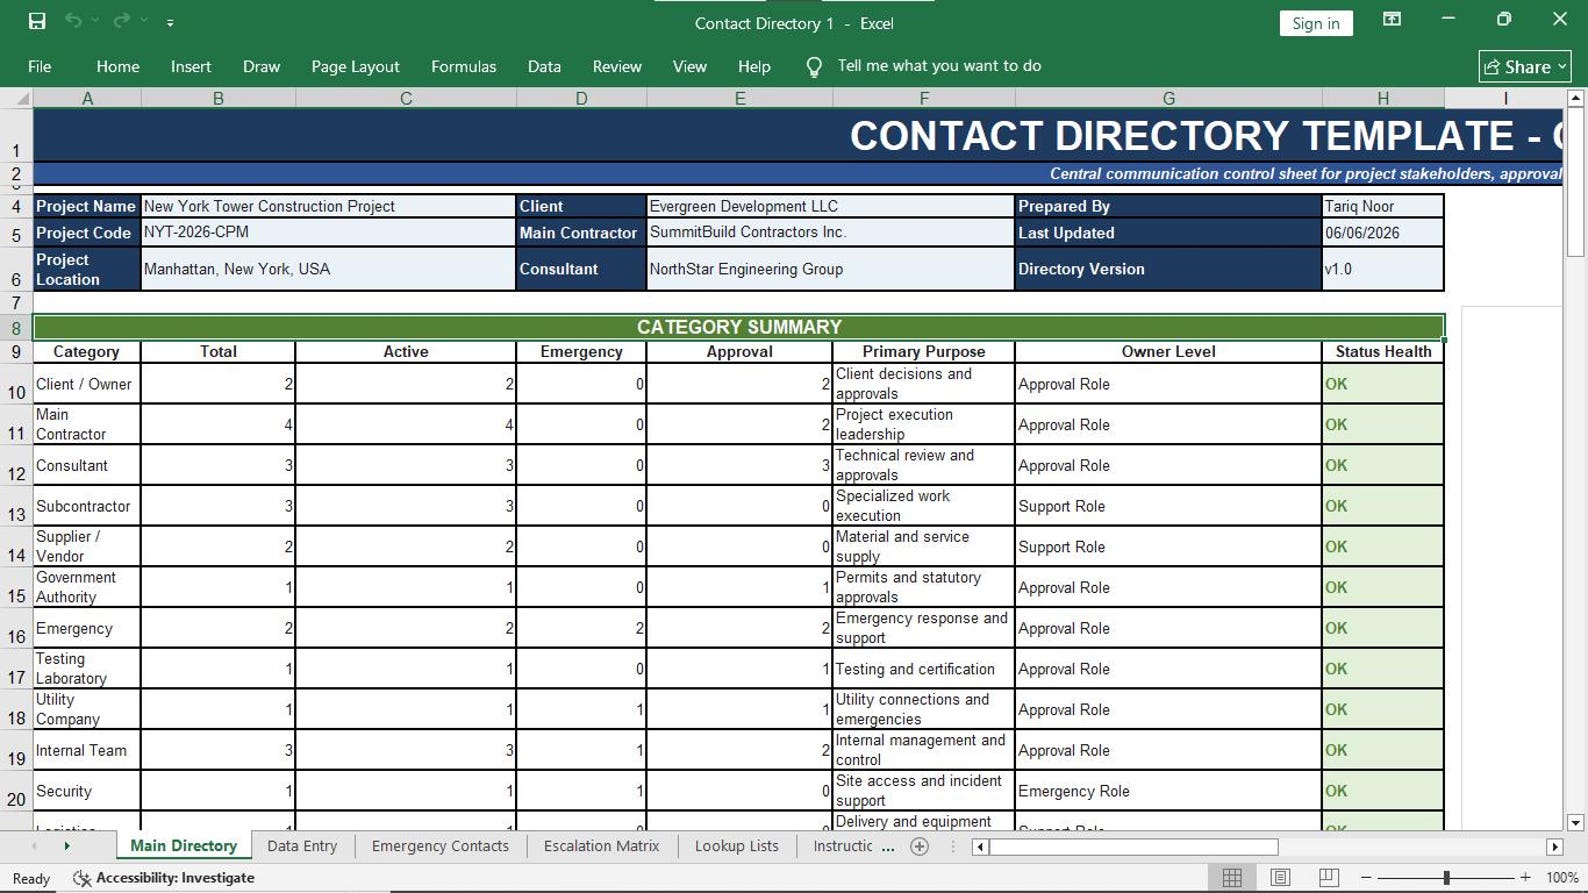Select the Testing and certification cell

point(923,669)
